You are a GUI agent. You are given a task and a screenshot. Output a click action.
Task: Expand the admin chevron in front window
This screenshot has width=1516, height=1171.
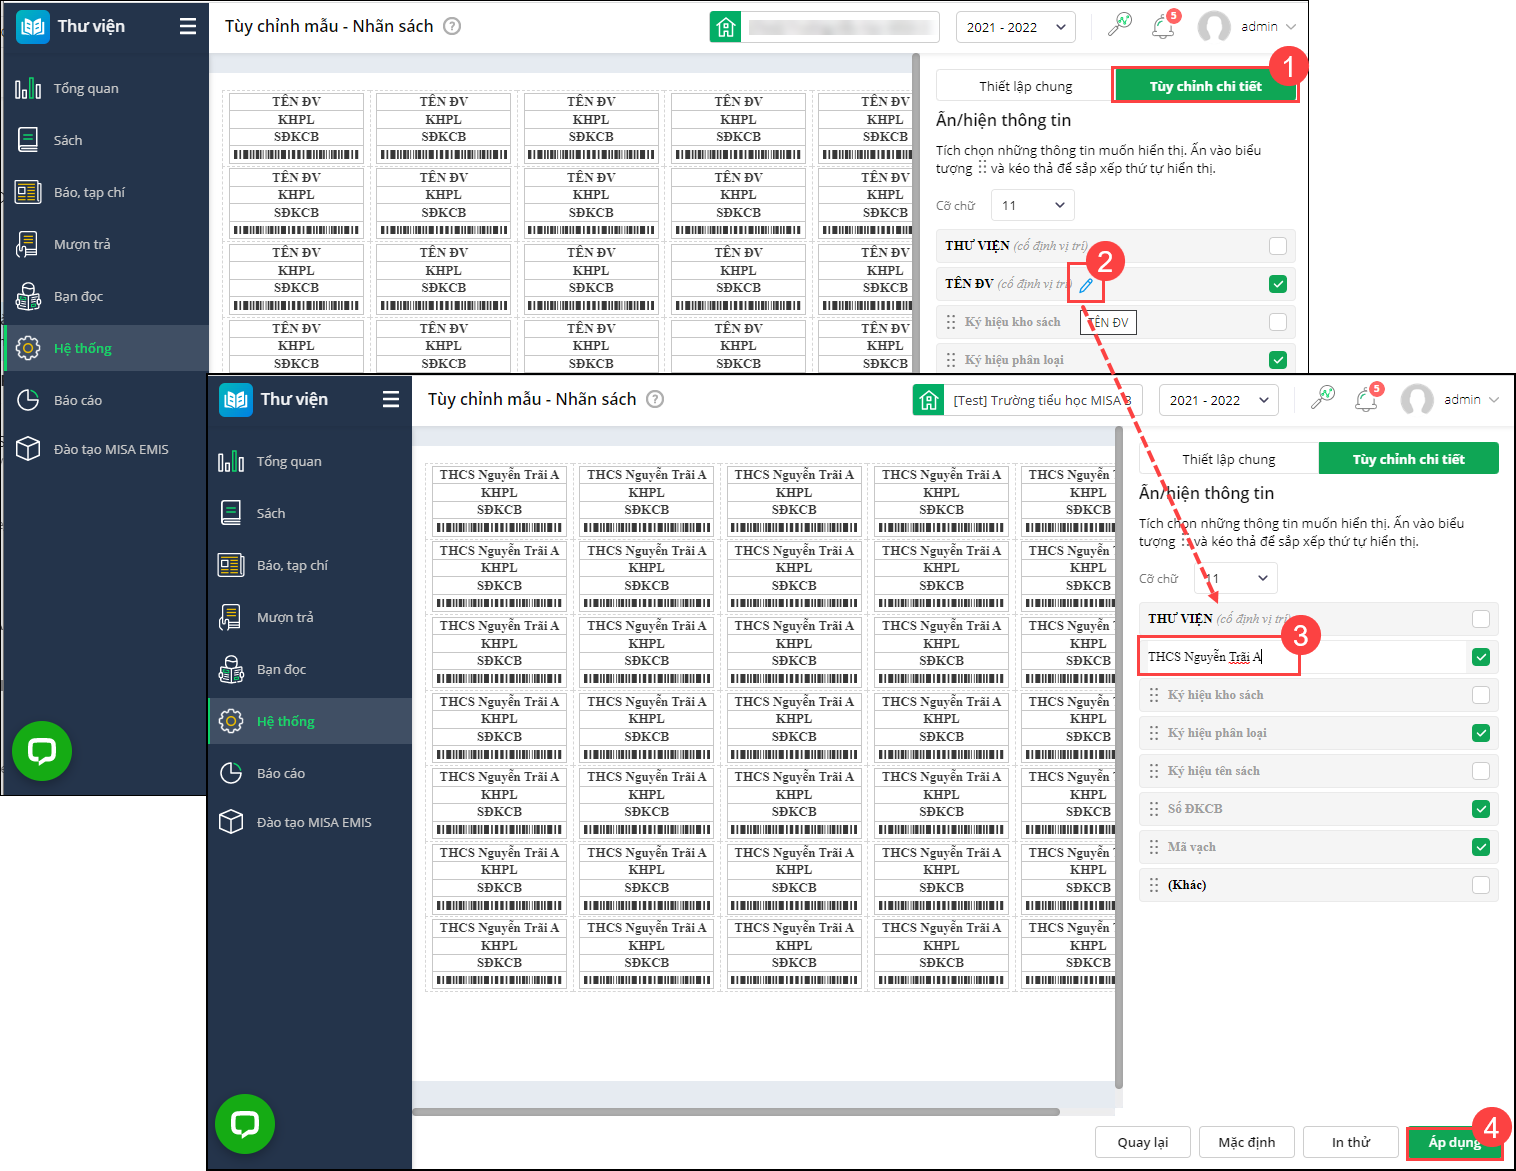1494,400
